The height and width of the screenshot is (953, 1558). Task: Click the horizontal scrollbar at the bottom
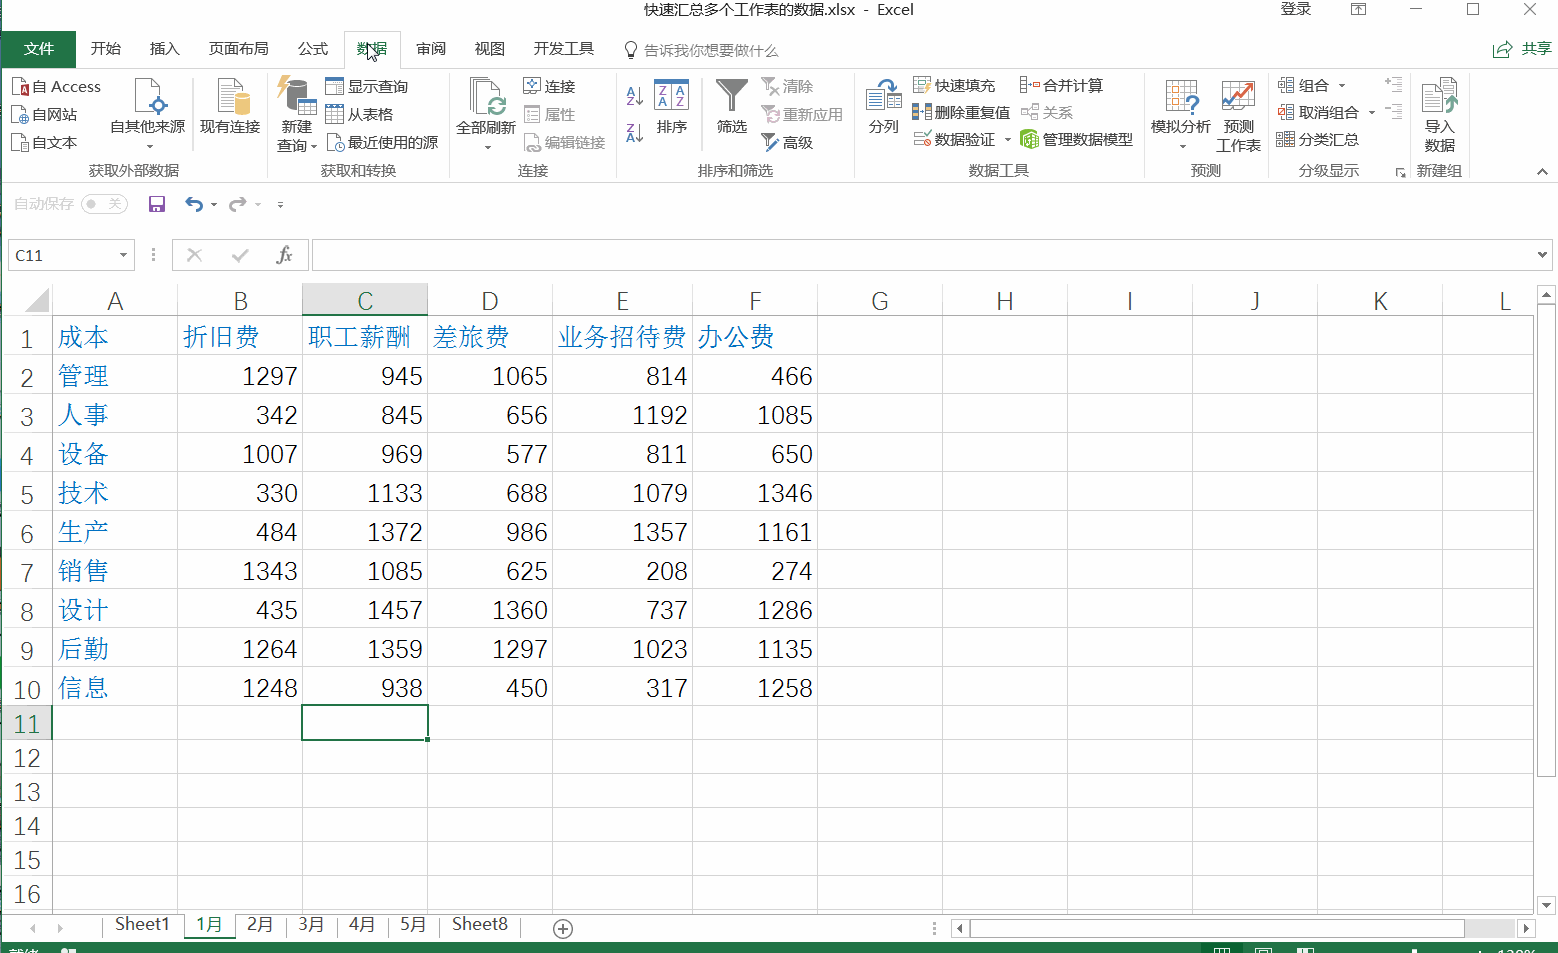[x=1217, y=929]
